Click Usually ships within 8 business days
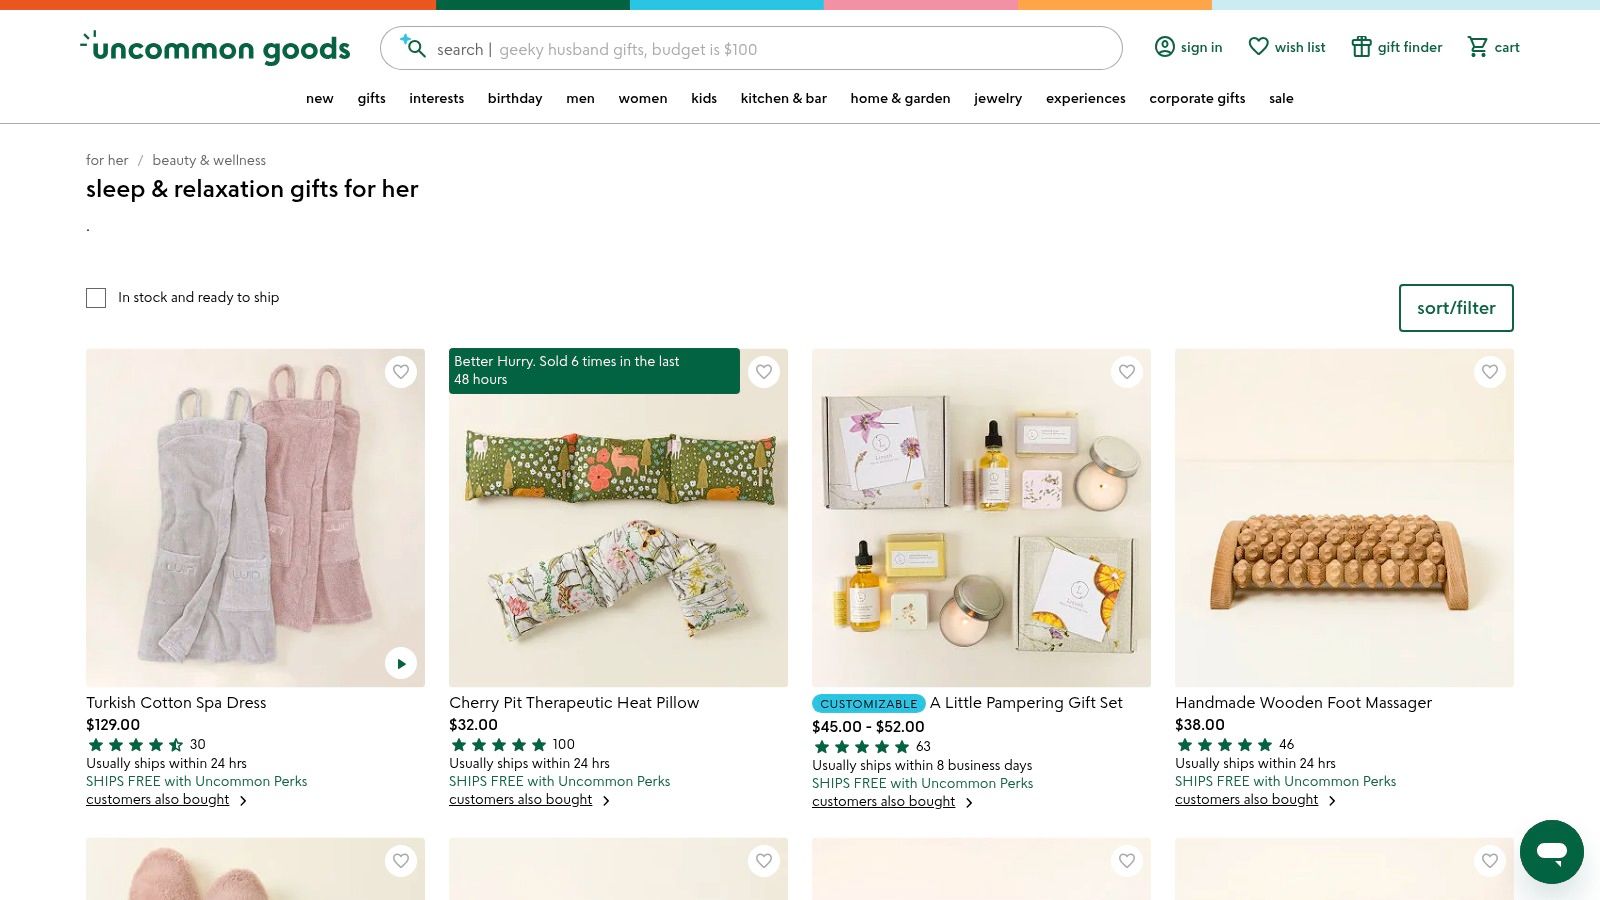Viewport: 1600px width, 900px height. [x=922, y=766]
